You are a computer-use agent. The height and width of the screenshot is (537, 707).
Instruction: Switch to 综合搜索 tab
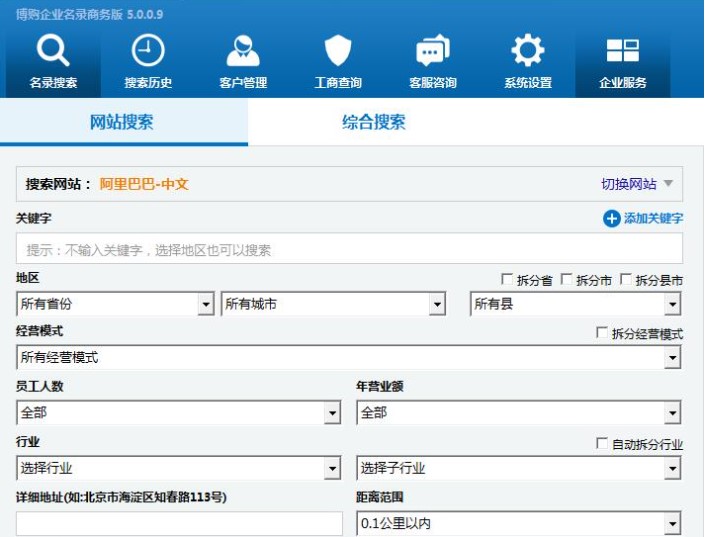[374, 122]
